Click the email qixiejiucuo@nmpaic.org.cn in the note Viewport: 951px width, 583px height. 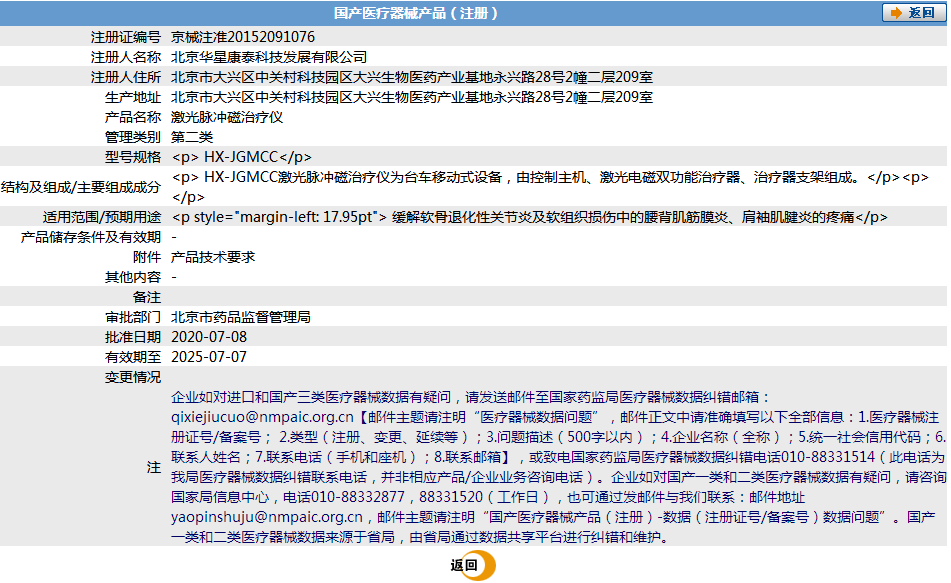pyautogui.click(x=262, y=417)
